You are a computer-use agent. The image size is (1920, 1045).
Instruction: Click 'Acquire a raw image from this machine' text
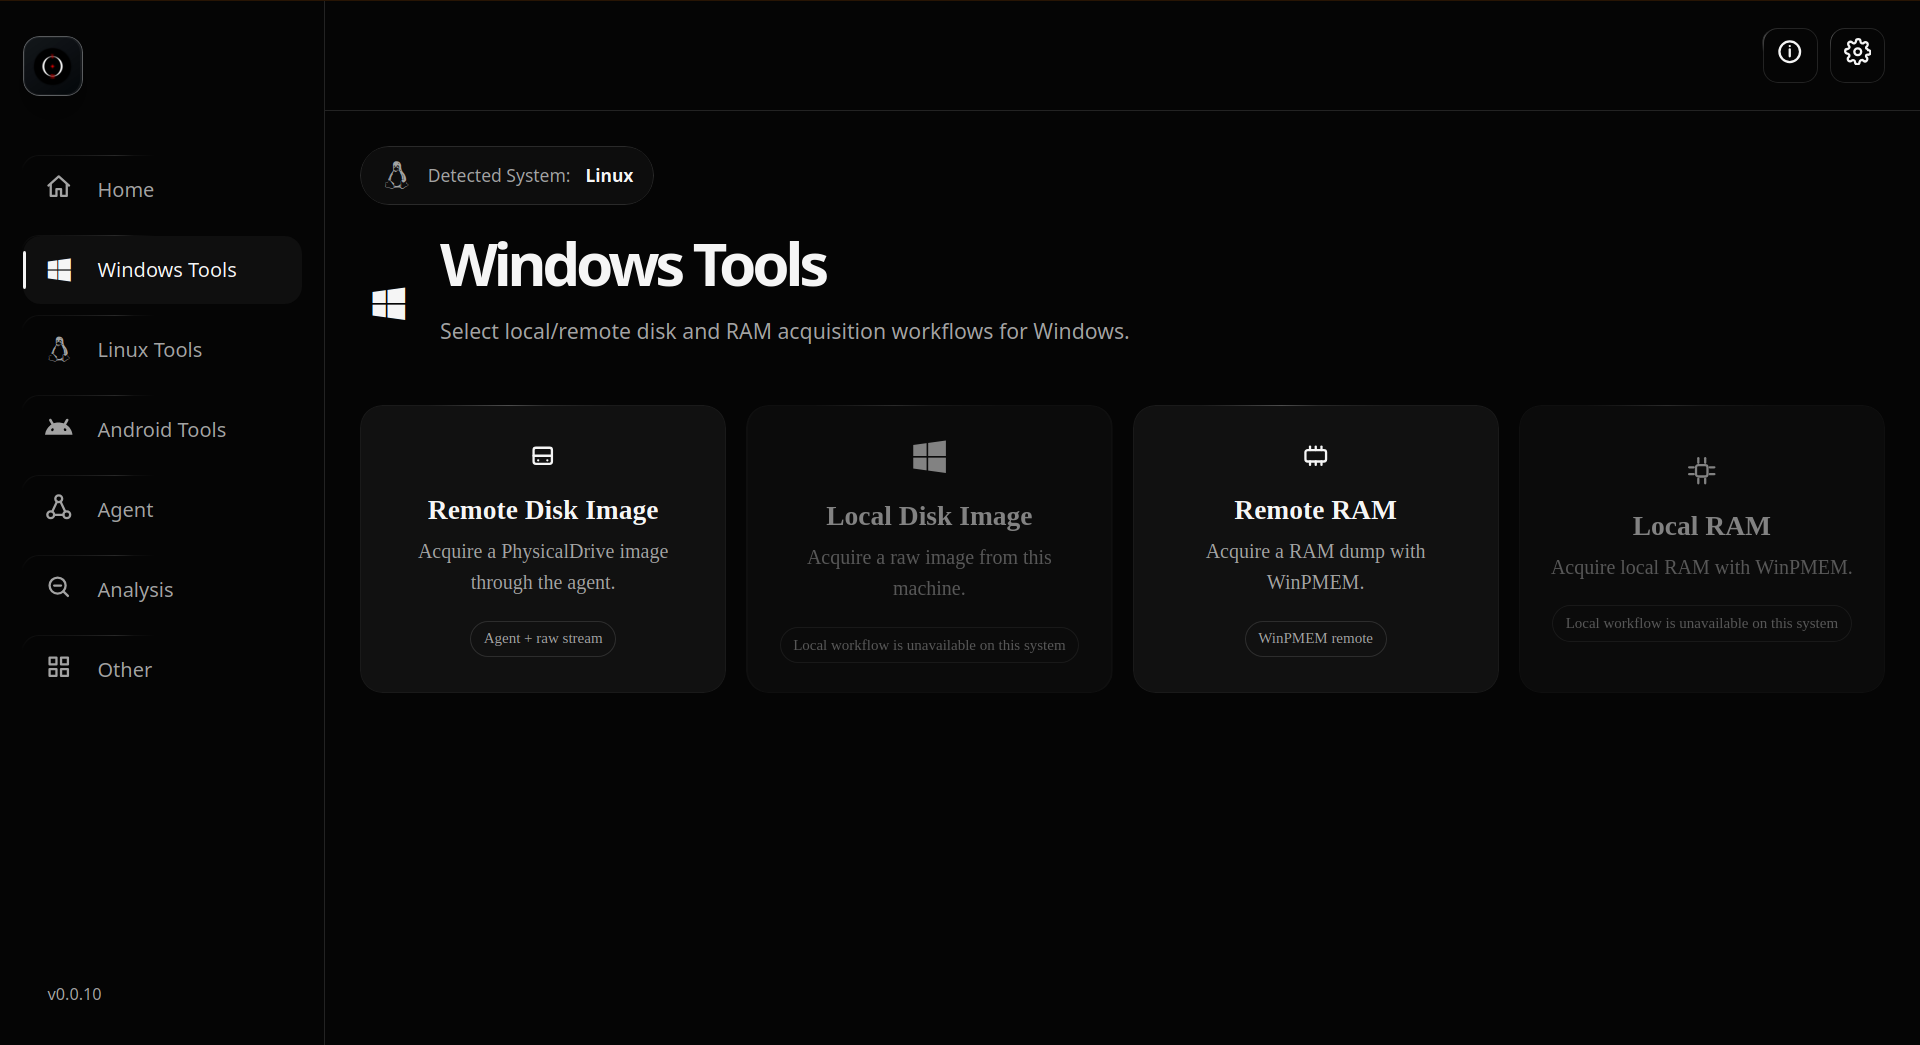coord(929,573)
